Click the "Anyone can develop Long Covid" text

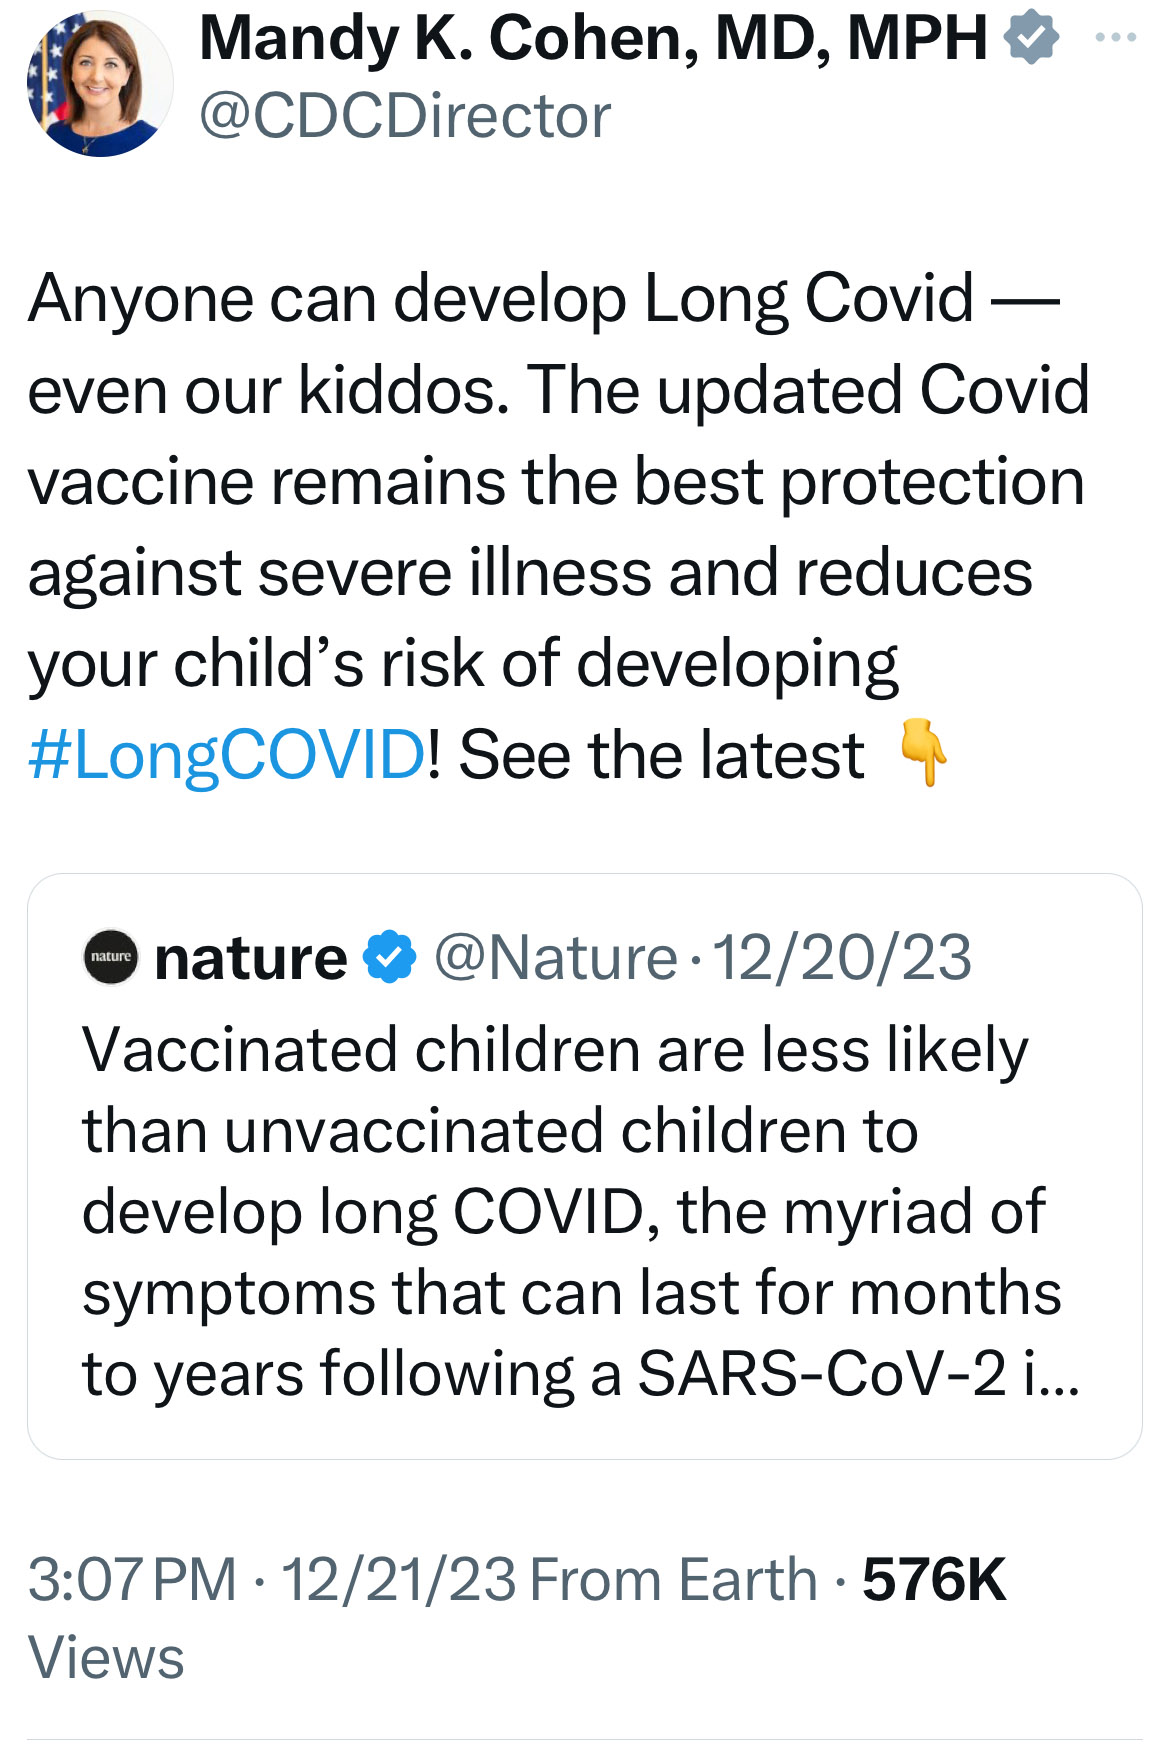pos(500,299)
